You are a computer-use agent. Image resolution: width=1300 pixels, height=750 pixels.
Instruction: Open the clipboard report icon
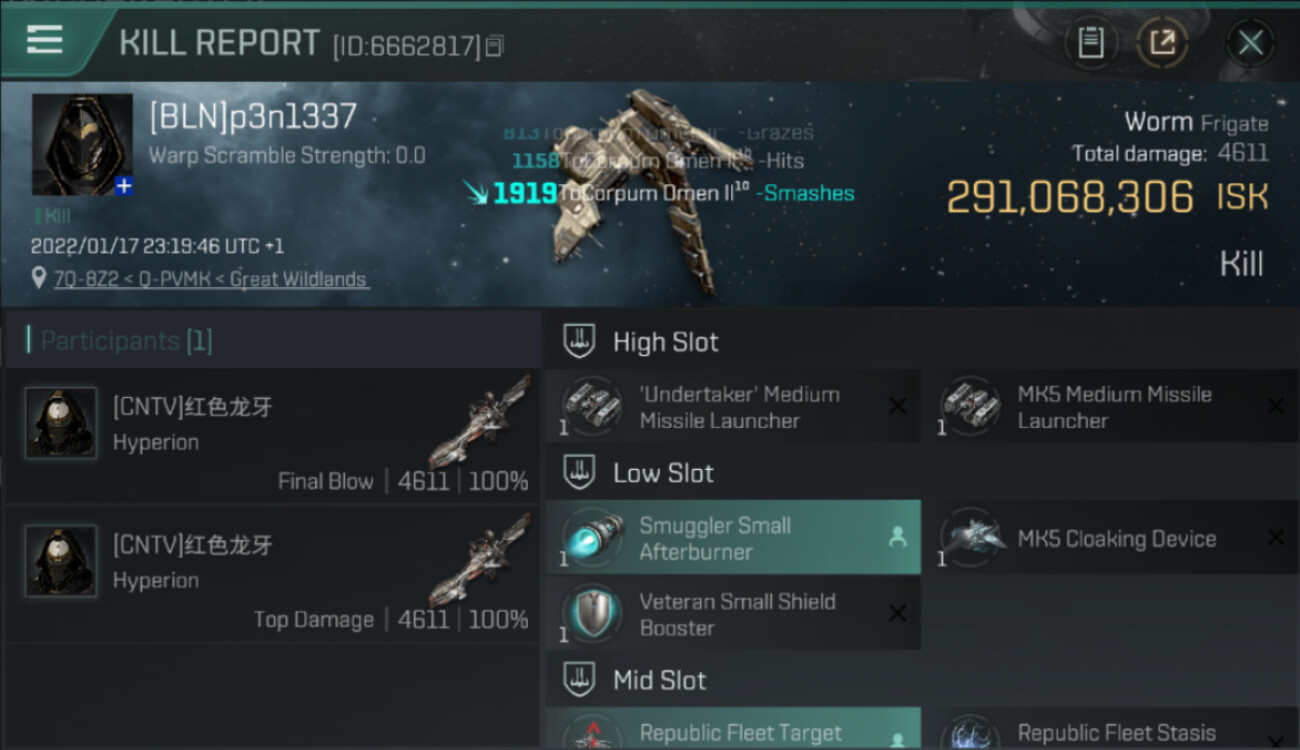pos(1090,42)
